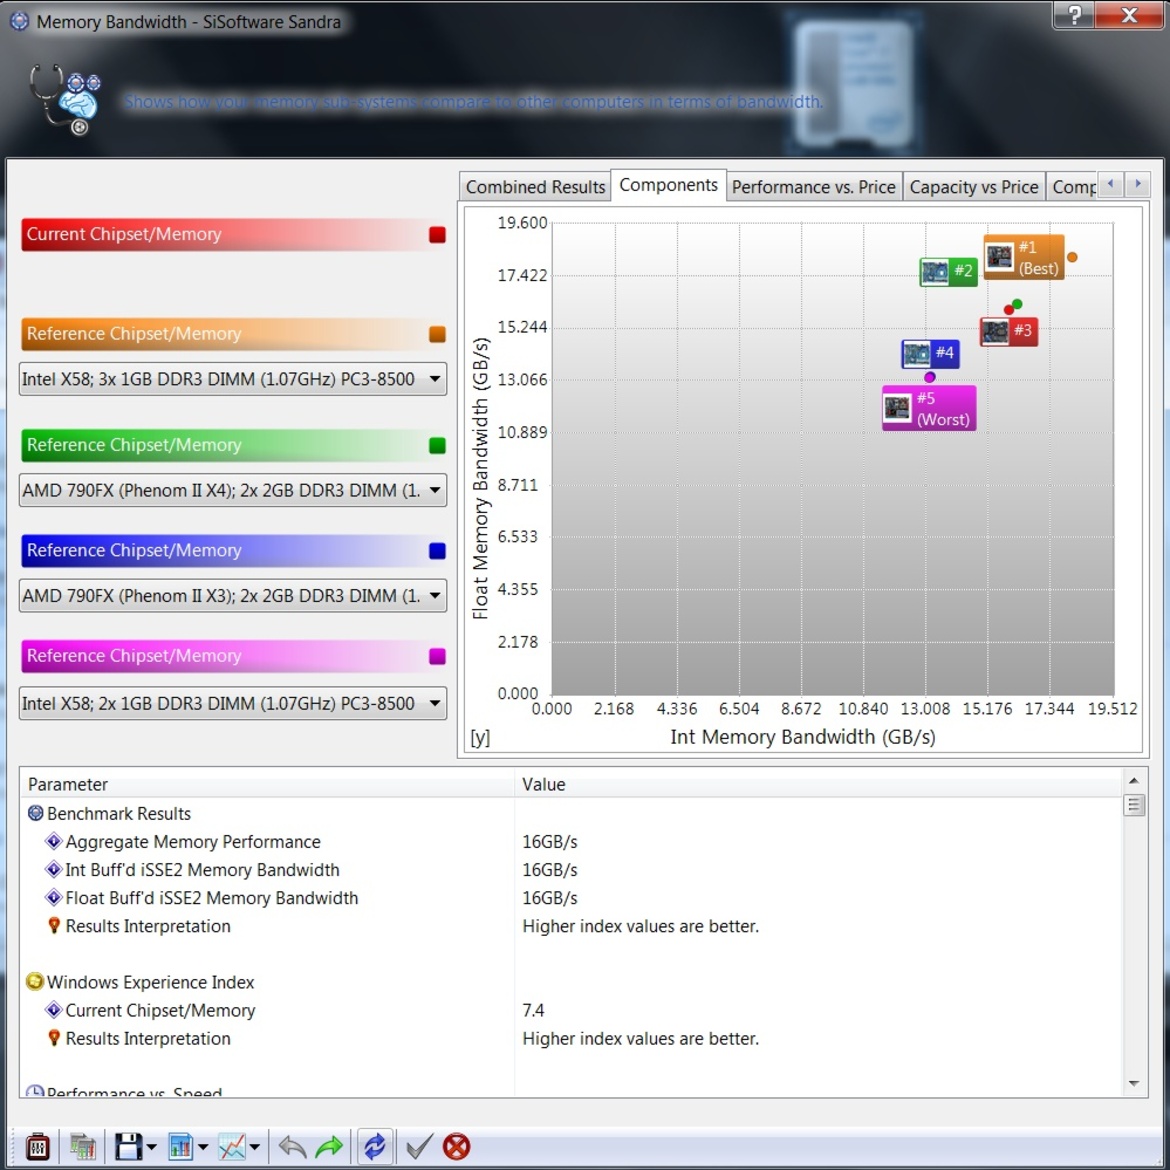
Task: Open the options slider icon in bottom toolbar
Action: pos(37,1146)
